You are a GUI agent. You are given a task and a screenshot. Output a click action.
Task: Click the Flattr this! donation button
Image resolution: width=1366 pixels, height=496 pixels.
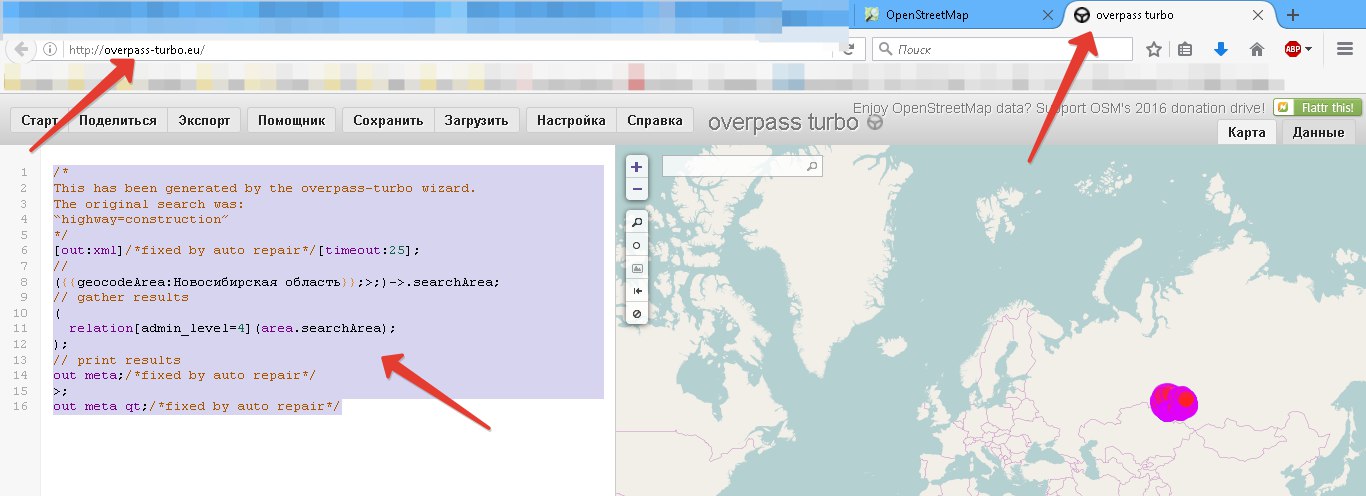coord(1316,107)
